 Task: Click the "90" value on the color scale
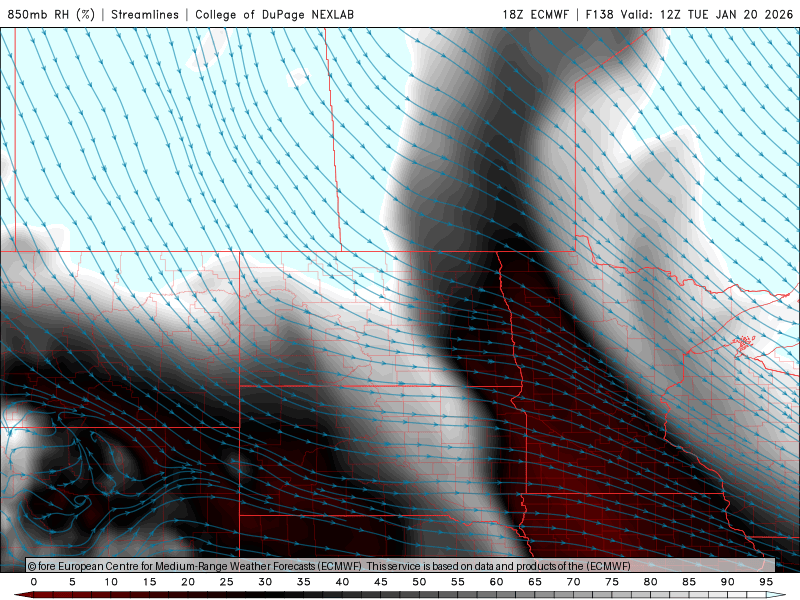pos(727,582)
